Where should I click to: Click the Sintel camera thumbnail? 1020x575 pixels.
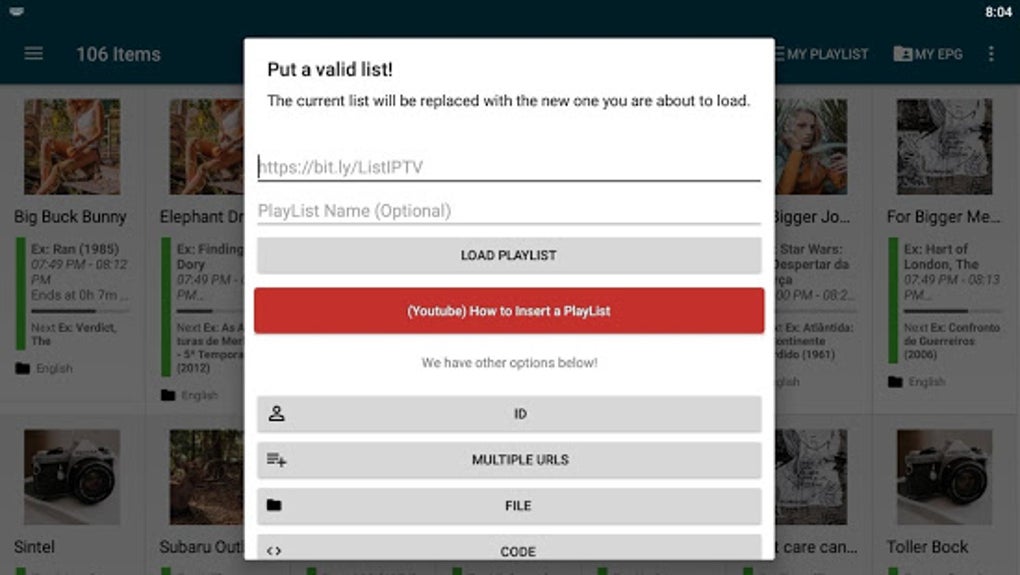[72, 478]
